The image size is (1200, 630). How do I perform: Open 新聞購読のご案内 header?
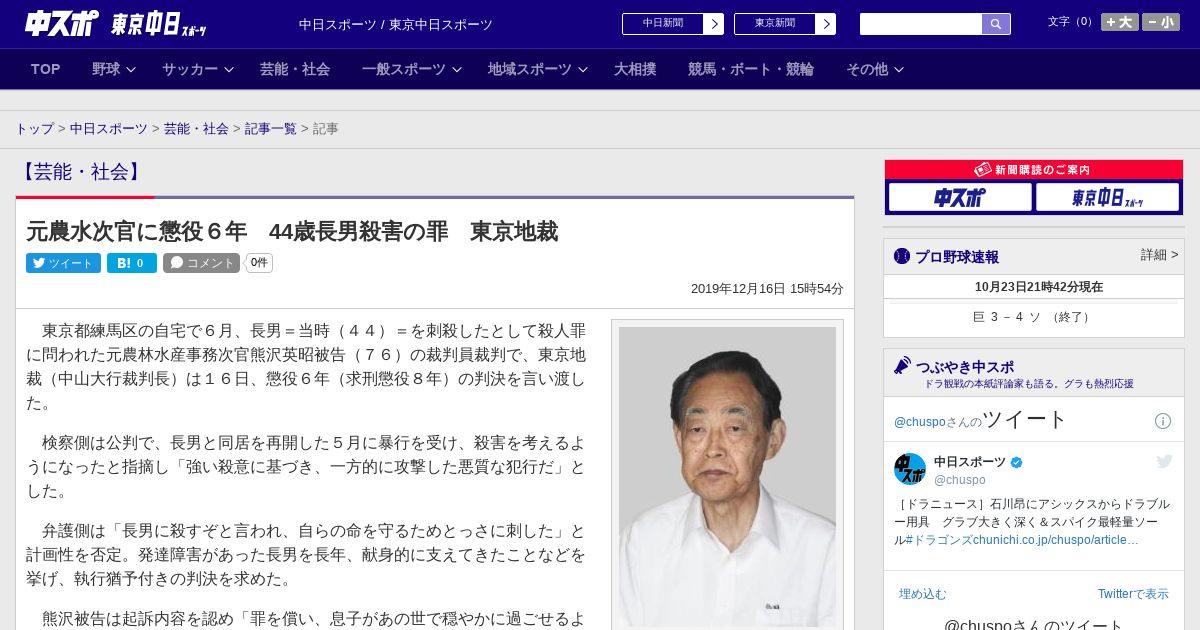1033,170
